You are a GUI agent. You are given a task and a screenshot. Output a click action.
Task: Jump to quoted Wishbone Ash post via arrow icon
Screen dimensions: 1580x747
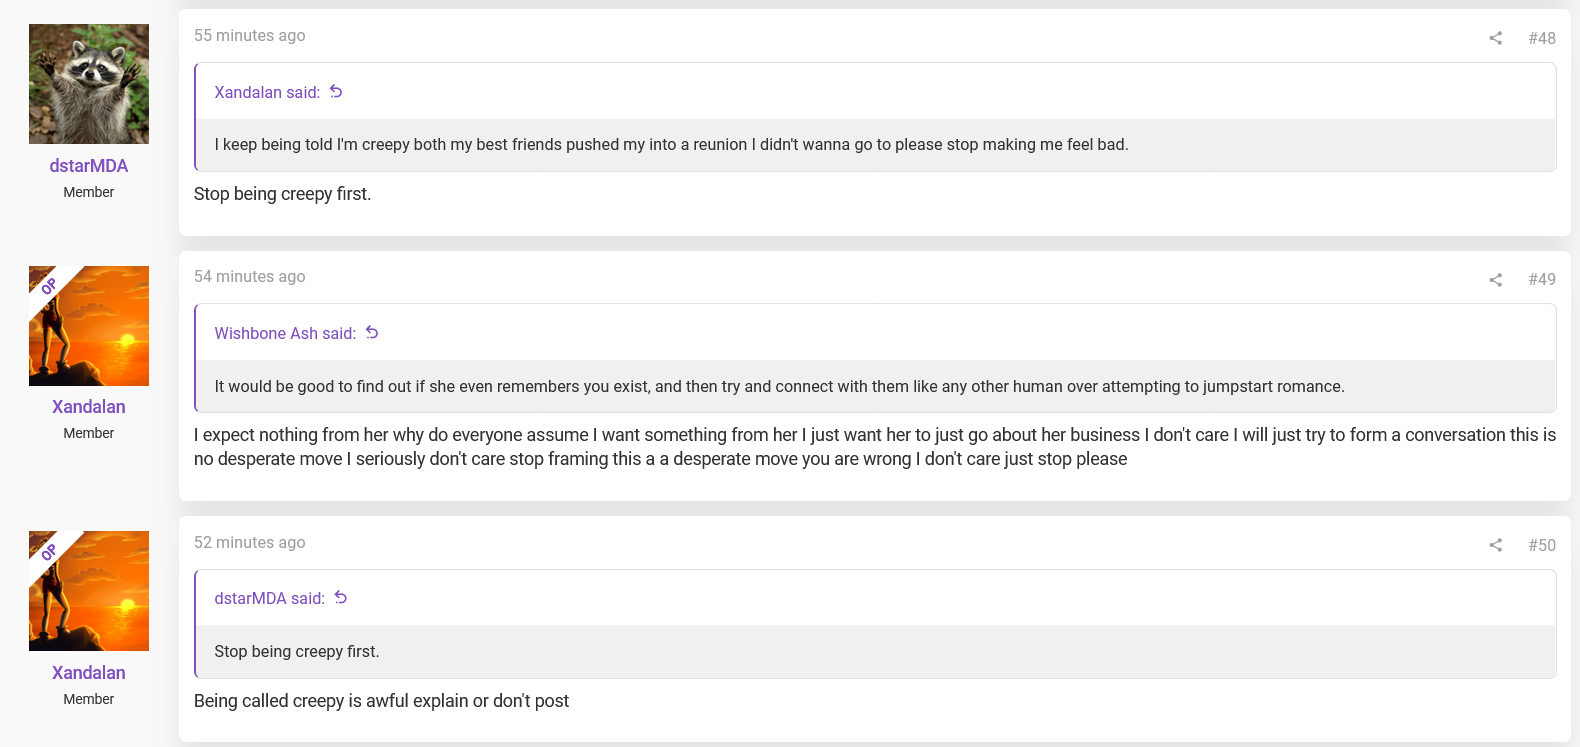(x=372, y=332)
